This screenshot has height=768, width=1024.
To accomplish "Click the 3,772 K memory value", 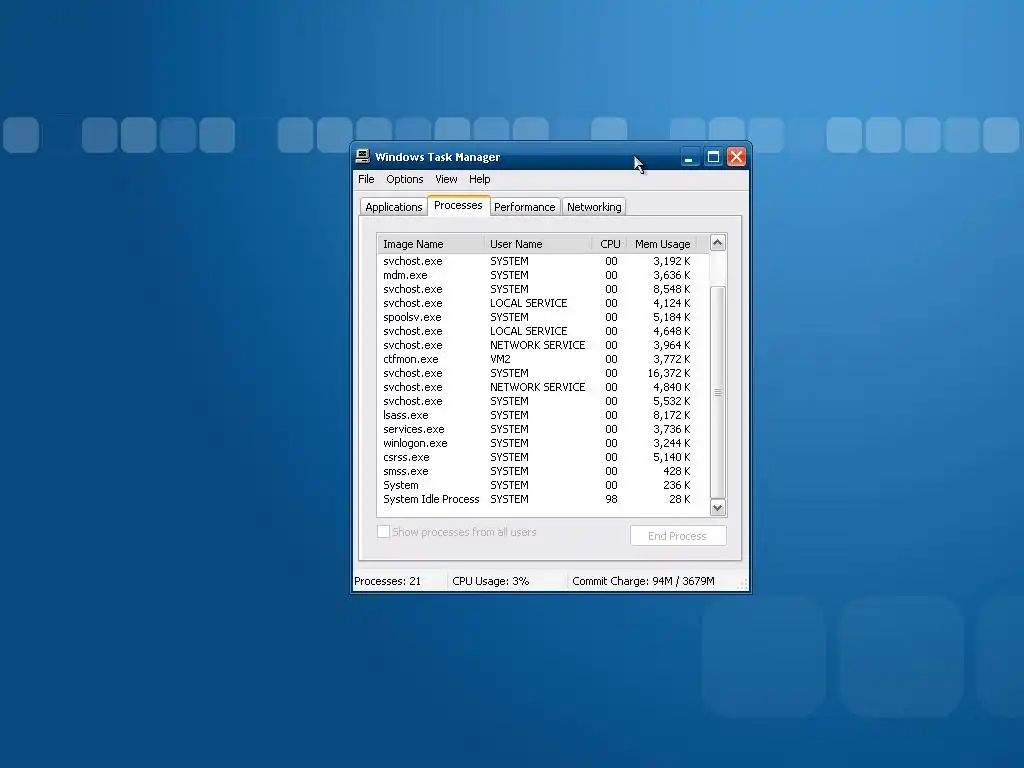I will [671, 359].
